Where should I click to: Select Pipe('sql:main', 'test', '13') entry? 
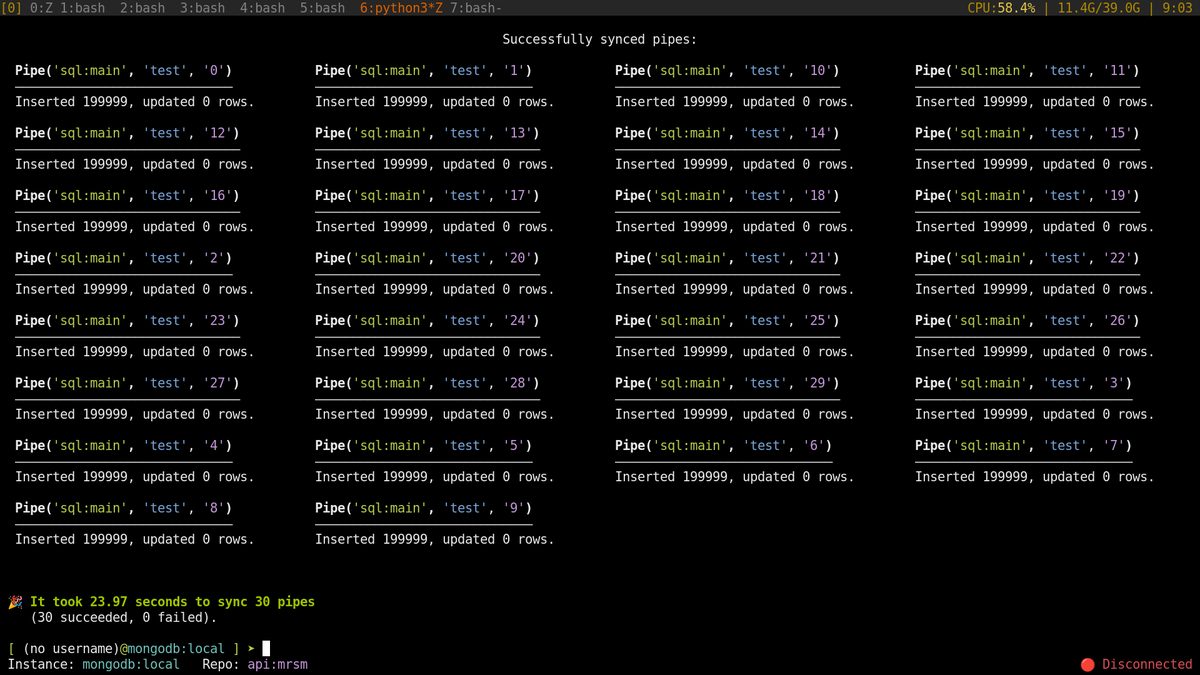pos(427,133)
